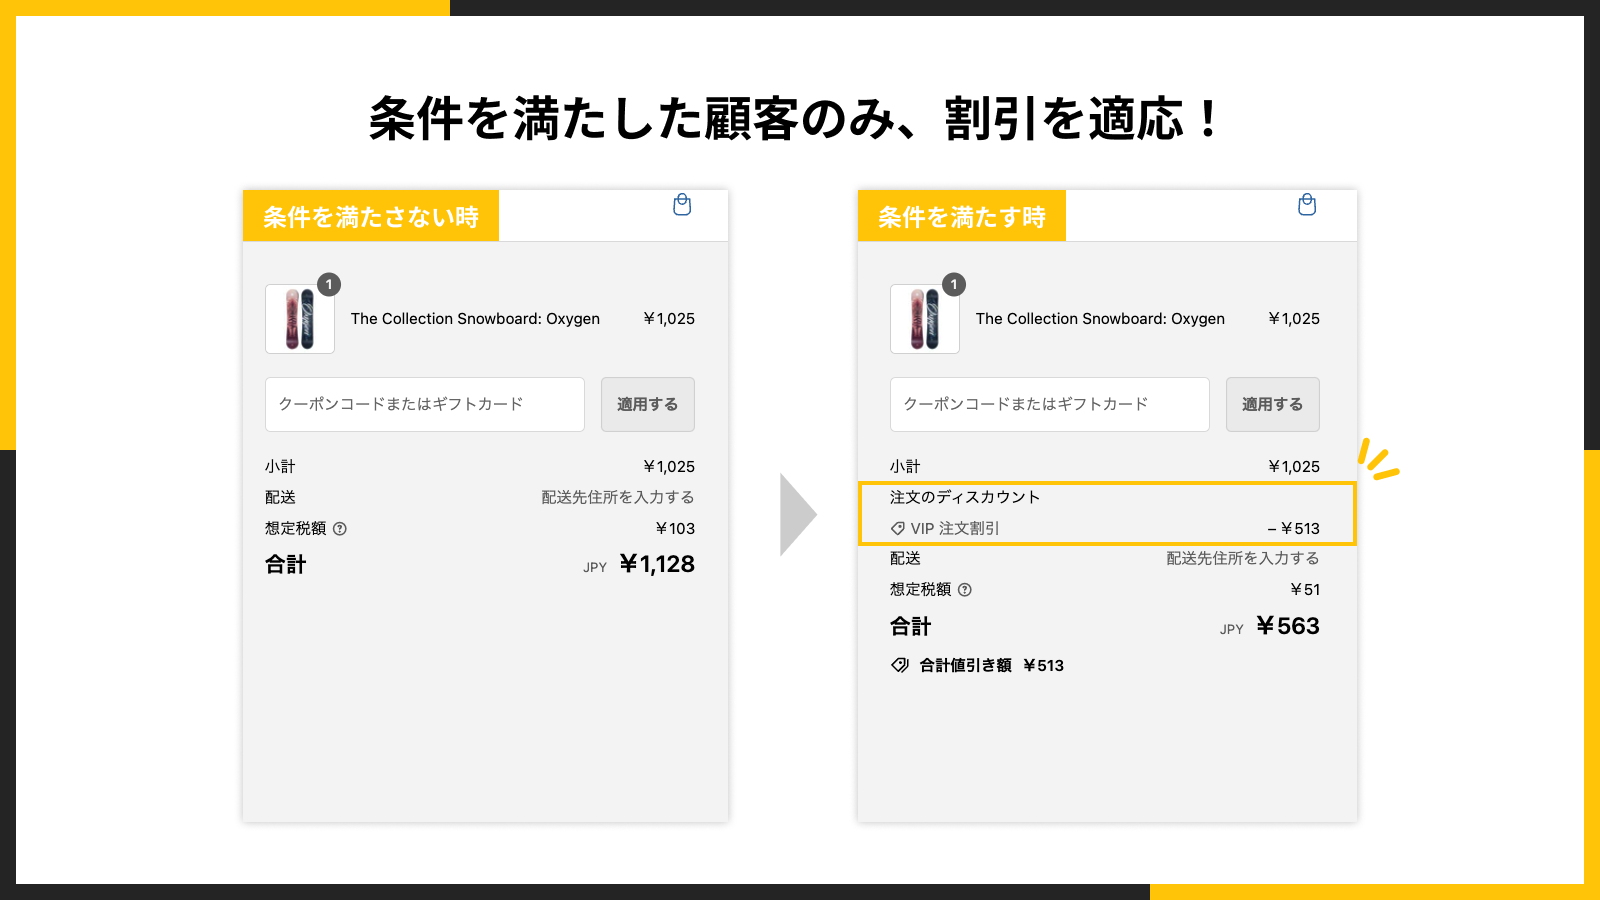Viewport: 1600px width, 900px height.
Task: Select the highlighted 注文のディスカウント row
Action: click(x=1106, y=513)
